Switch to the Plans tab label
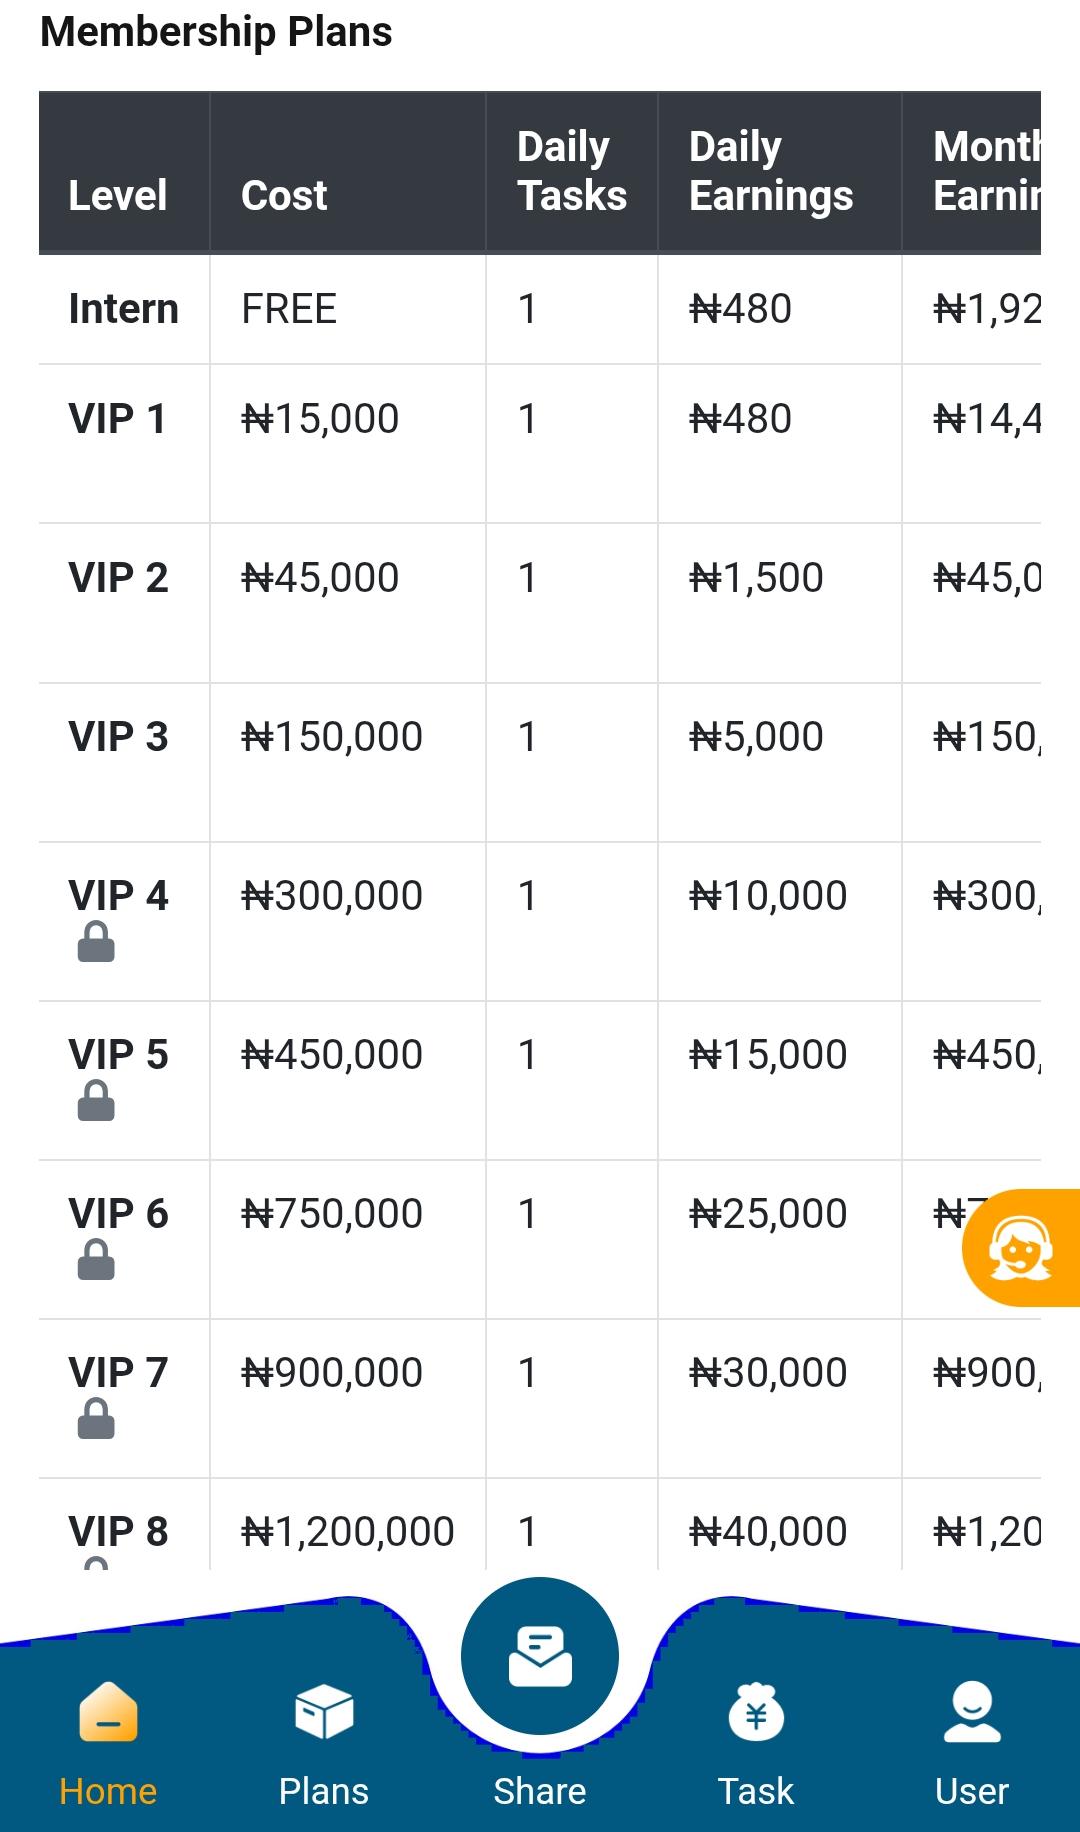Viewport: 1080px width, 1832px height. (x=324, y=1791)
